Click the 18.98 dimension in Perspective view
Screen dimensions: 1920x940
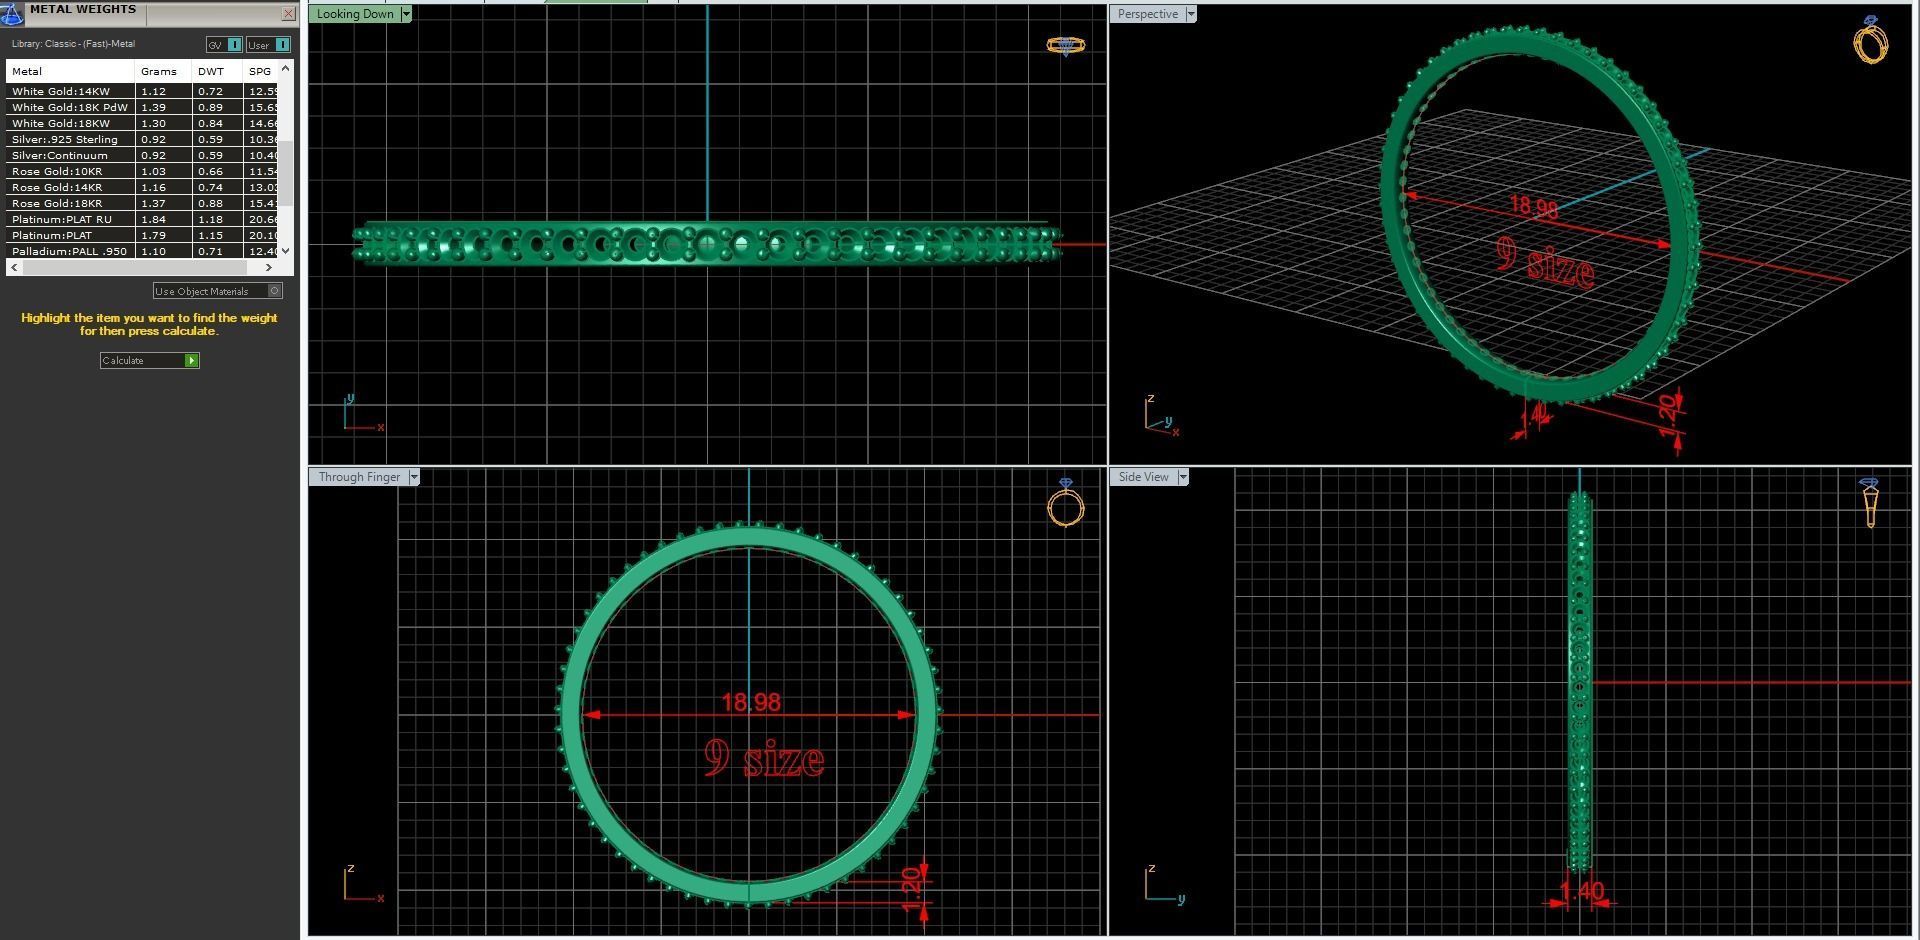pyautogui.click(x=1534, y=207)
